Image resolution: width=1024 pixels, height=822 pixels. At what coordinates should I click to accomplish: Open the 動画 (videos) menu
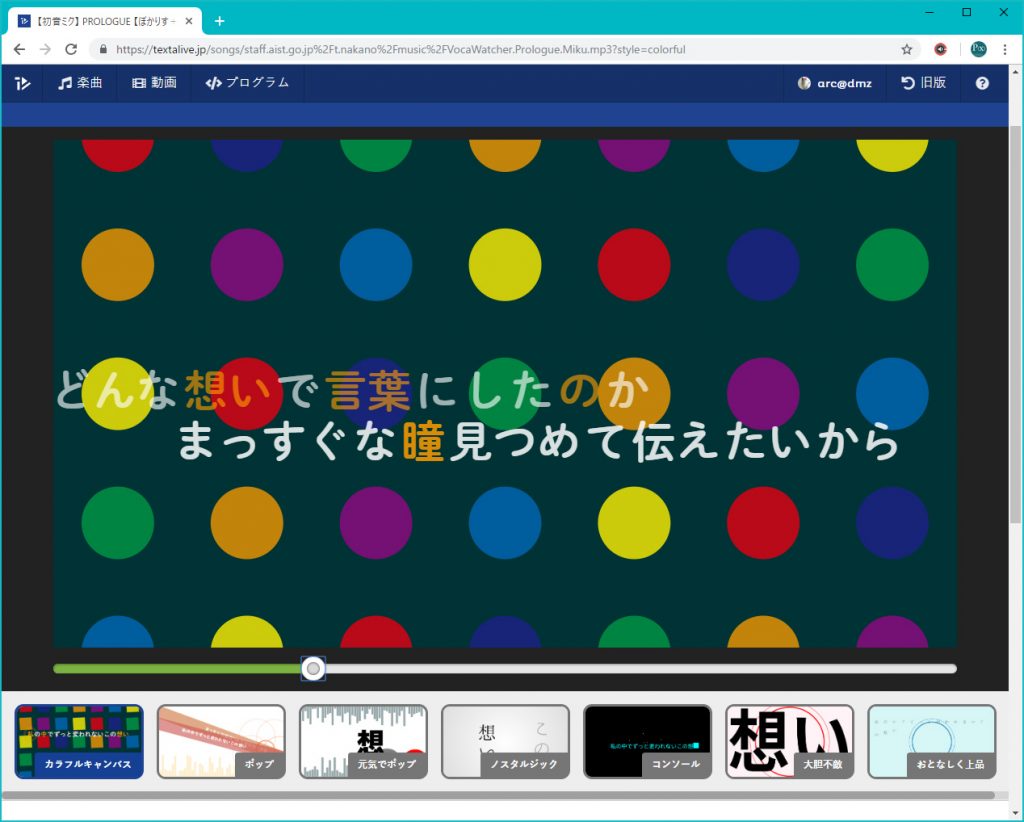tap(154, 83)
